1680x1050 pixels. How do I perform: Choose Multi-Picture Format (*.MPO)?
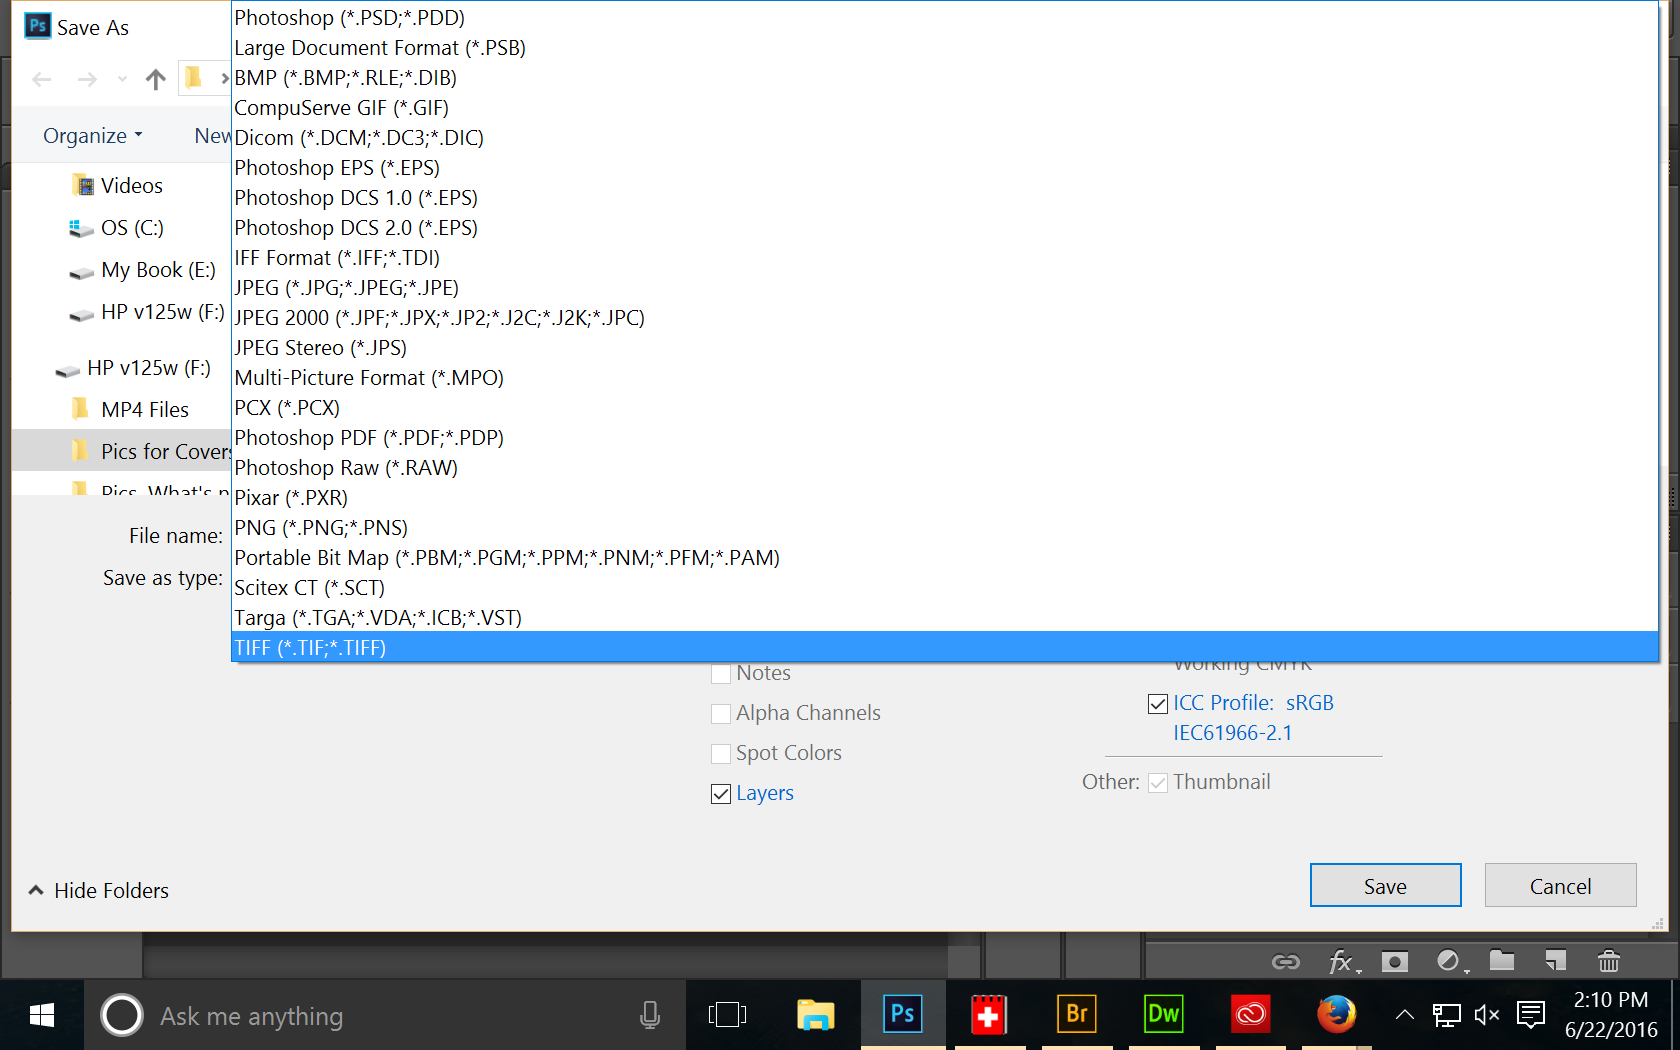pos(945,378)
